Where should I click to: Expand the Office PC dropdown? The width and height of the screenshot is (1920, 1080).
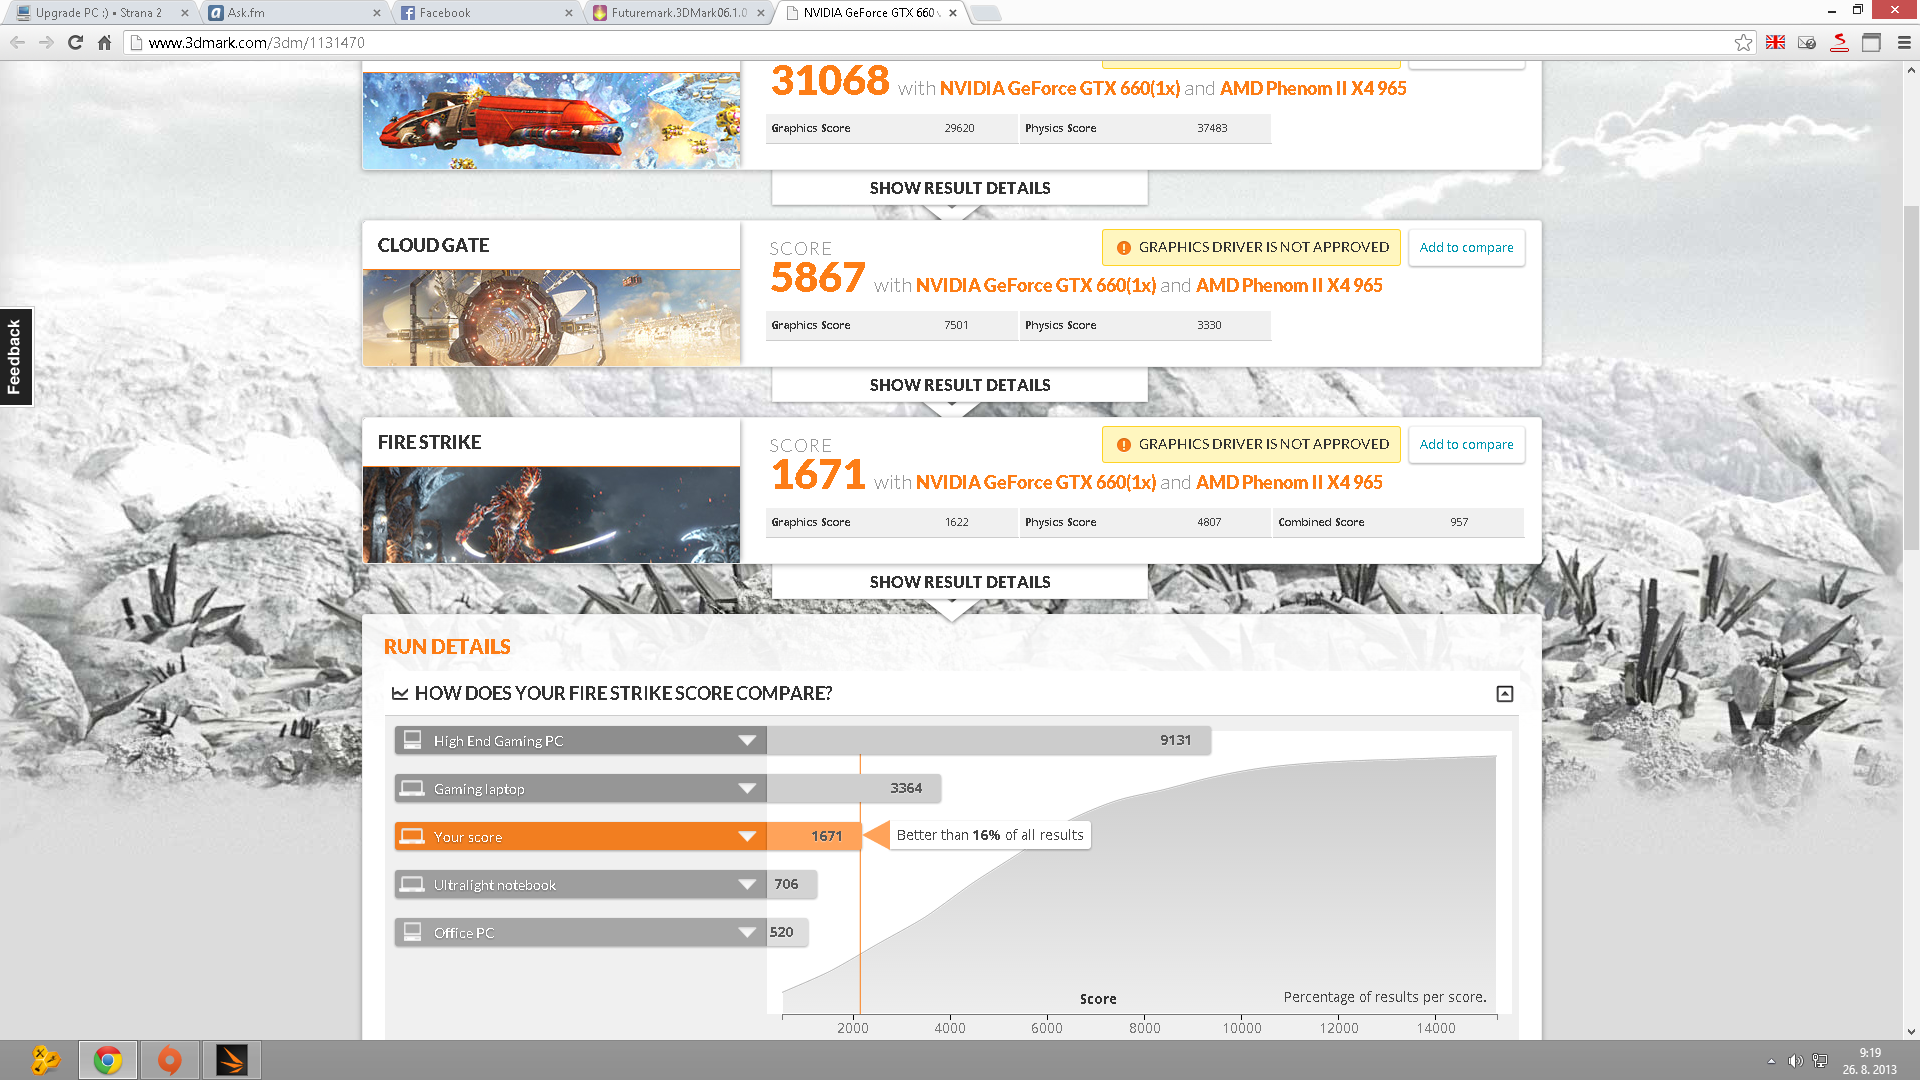pyautogui.click(x=747, y=932)
